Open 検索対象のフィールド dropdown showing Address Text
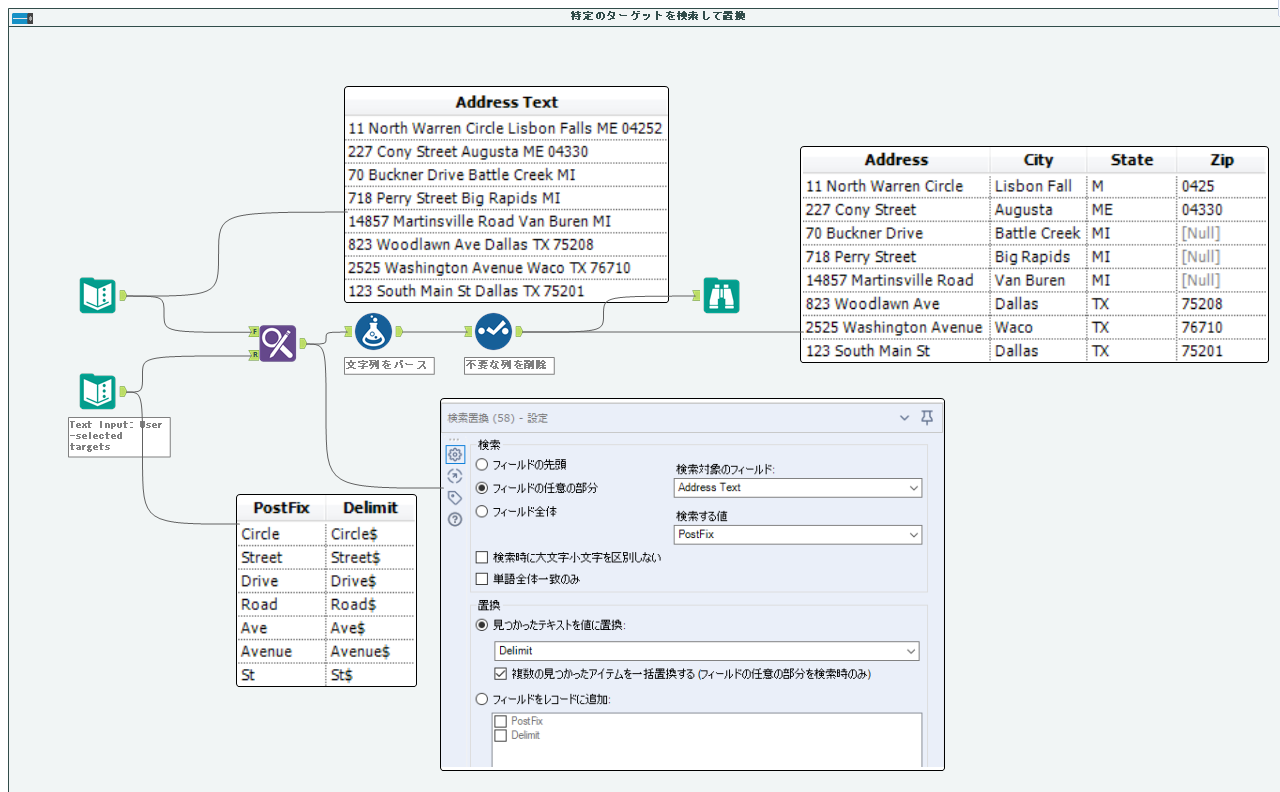 tap(798, 488)
